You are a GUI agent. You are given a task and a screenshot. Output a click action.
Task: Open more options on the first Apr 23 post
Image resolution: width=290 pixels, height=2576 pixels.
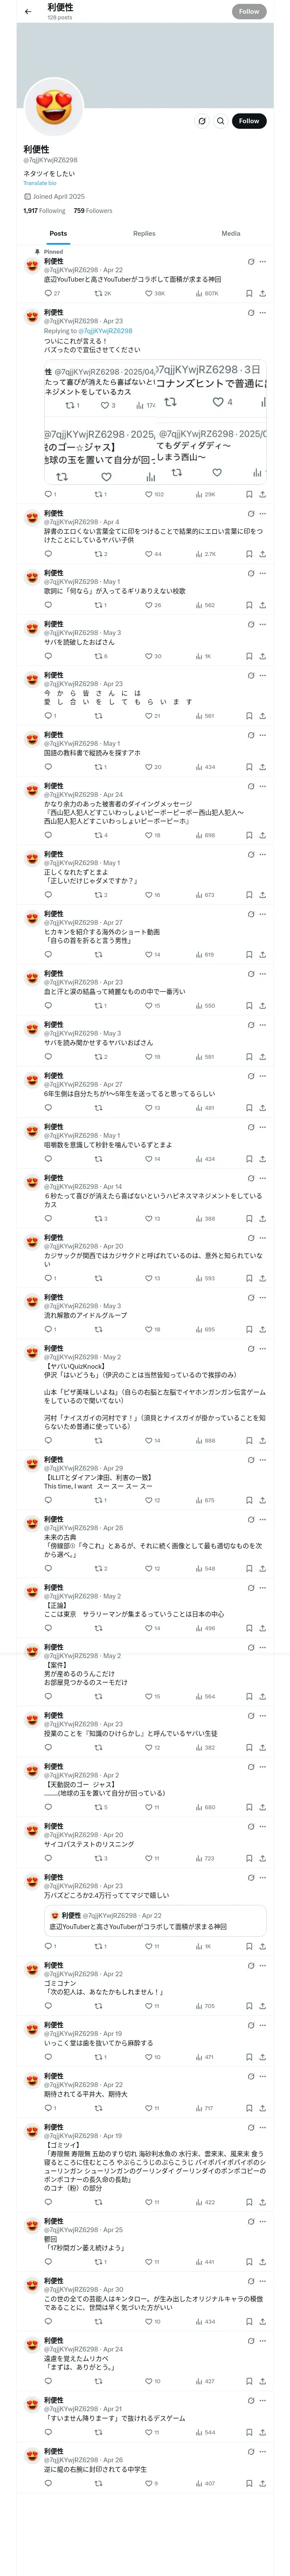pos(263,313)
